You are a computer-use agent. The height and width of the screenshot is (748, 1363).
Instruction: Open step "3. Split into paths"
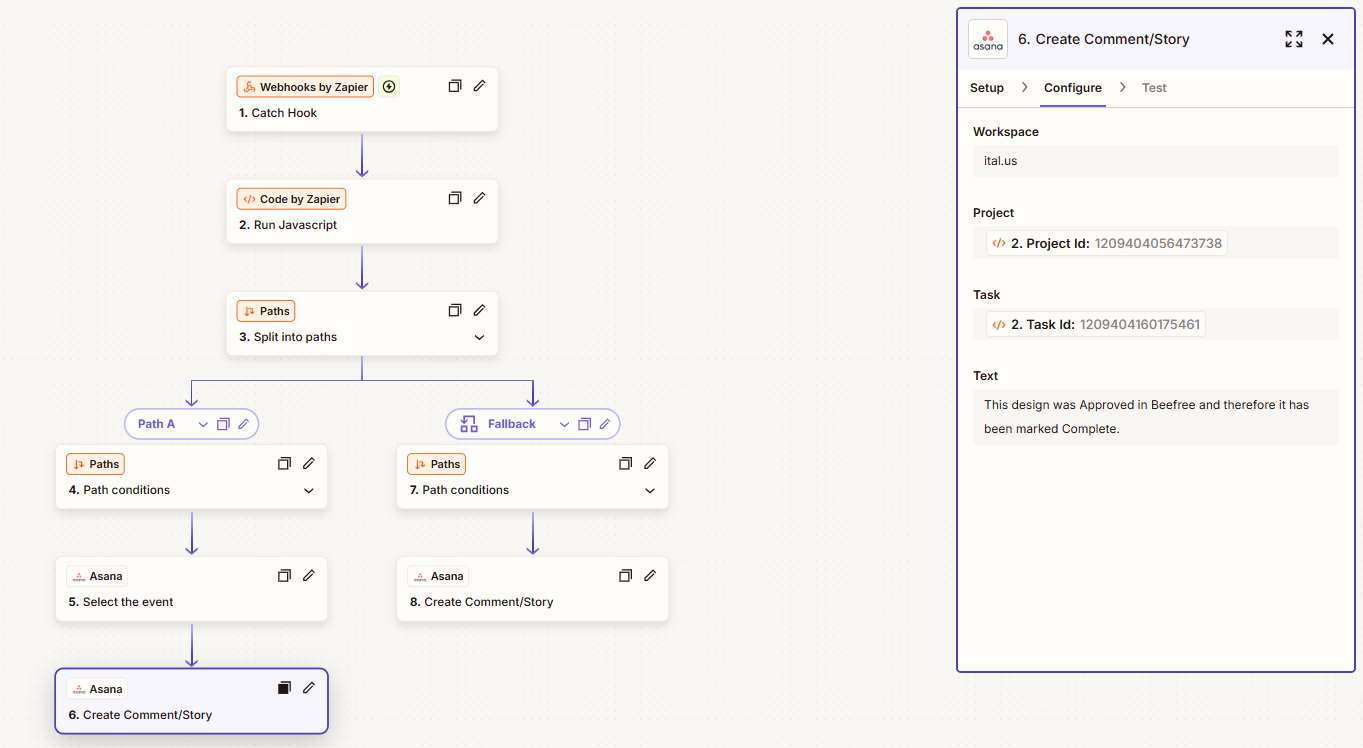pyautogui.click(x=362, y=323)
